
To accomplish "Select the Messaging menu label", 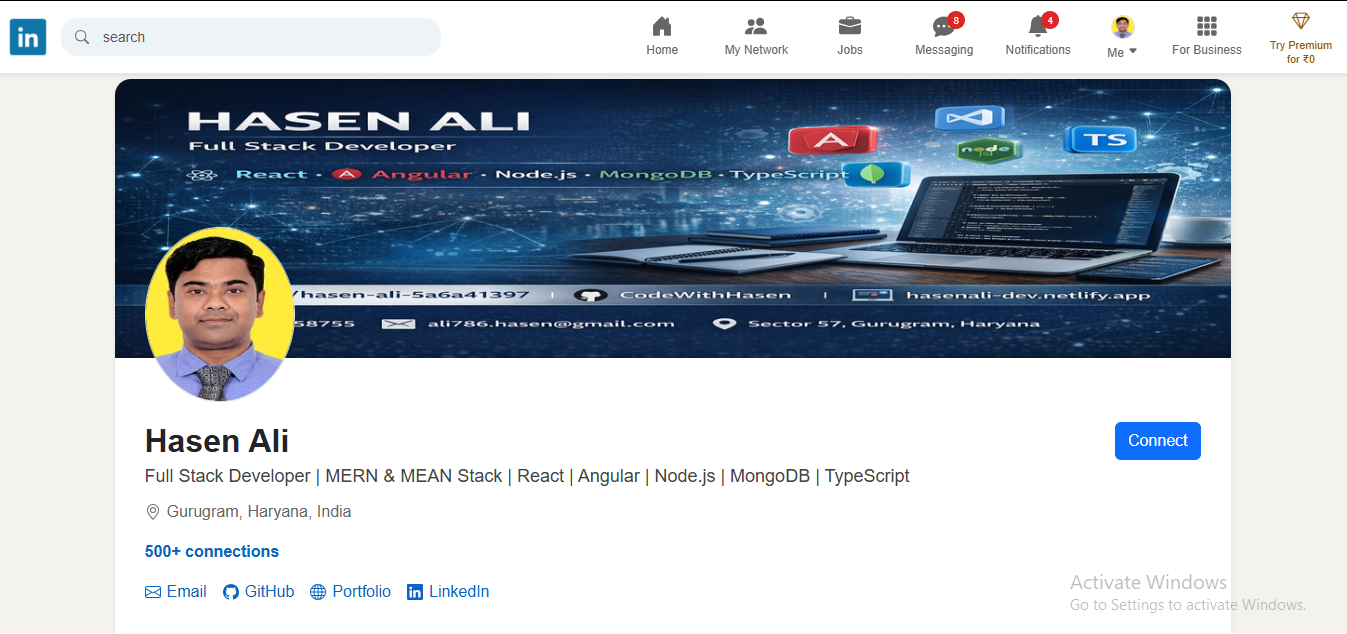I will point(944,50).
